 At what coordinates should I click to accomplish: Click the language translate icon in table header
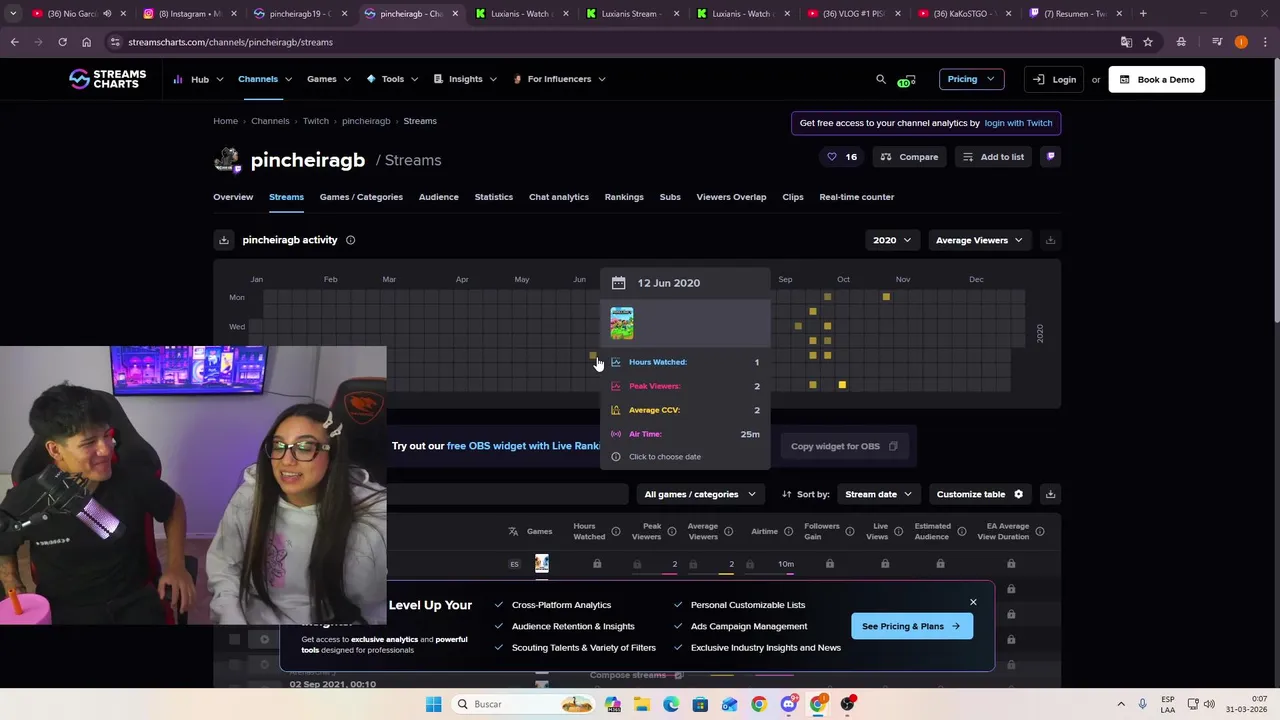[x=513, y=531]
